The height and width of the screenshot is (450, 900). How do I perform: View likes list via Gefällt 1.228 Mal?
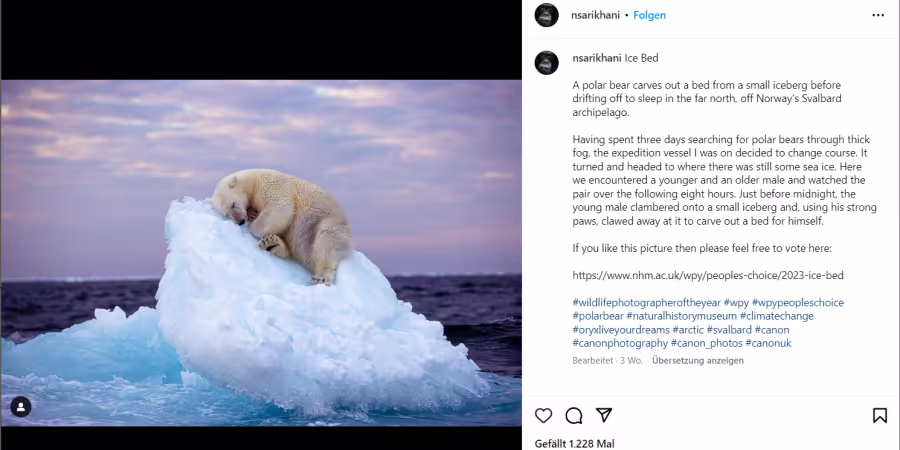[x=574, y=444]
